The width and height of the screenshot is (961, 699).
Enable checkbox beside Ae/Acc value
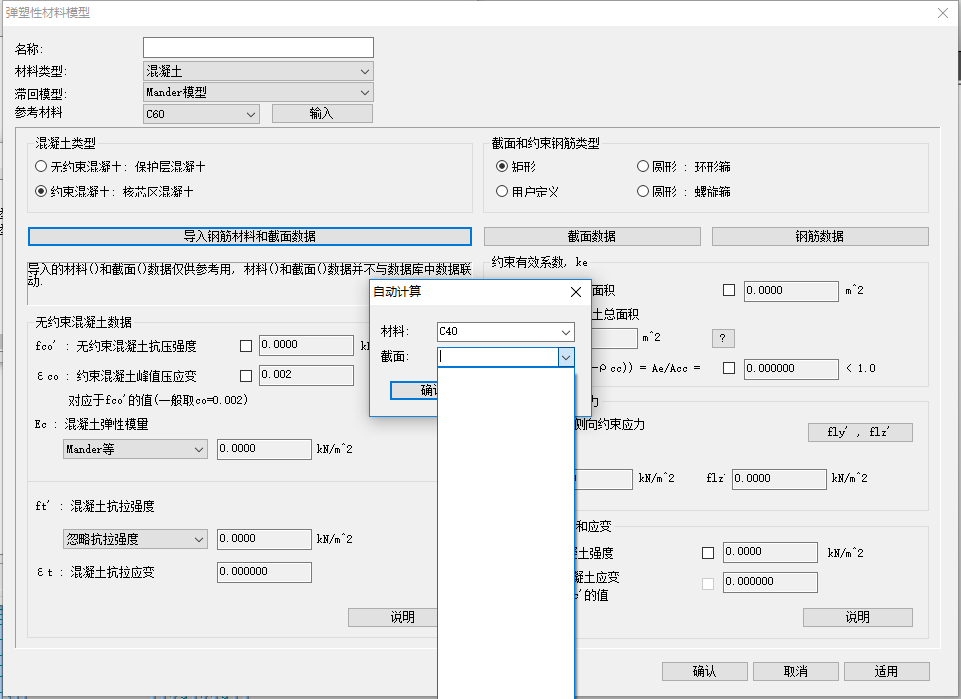[729, 368]
